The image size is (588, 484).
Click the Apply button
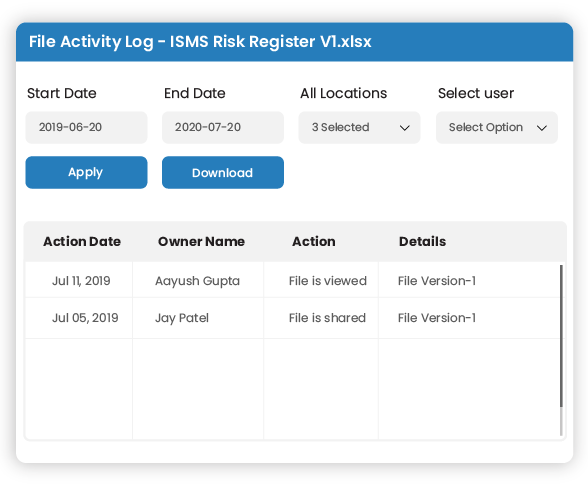86,172
